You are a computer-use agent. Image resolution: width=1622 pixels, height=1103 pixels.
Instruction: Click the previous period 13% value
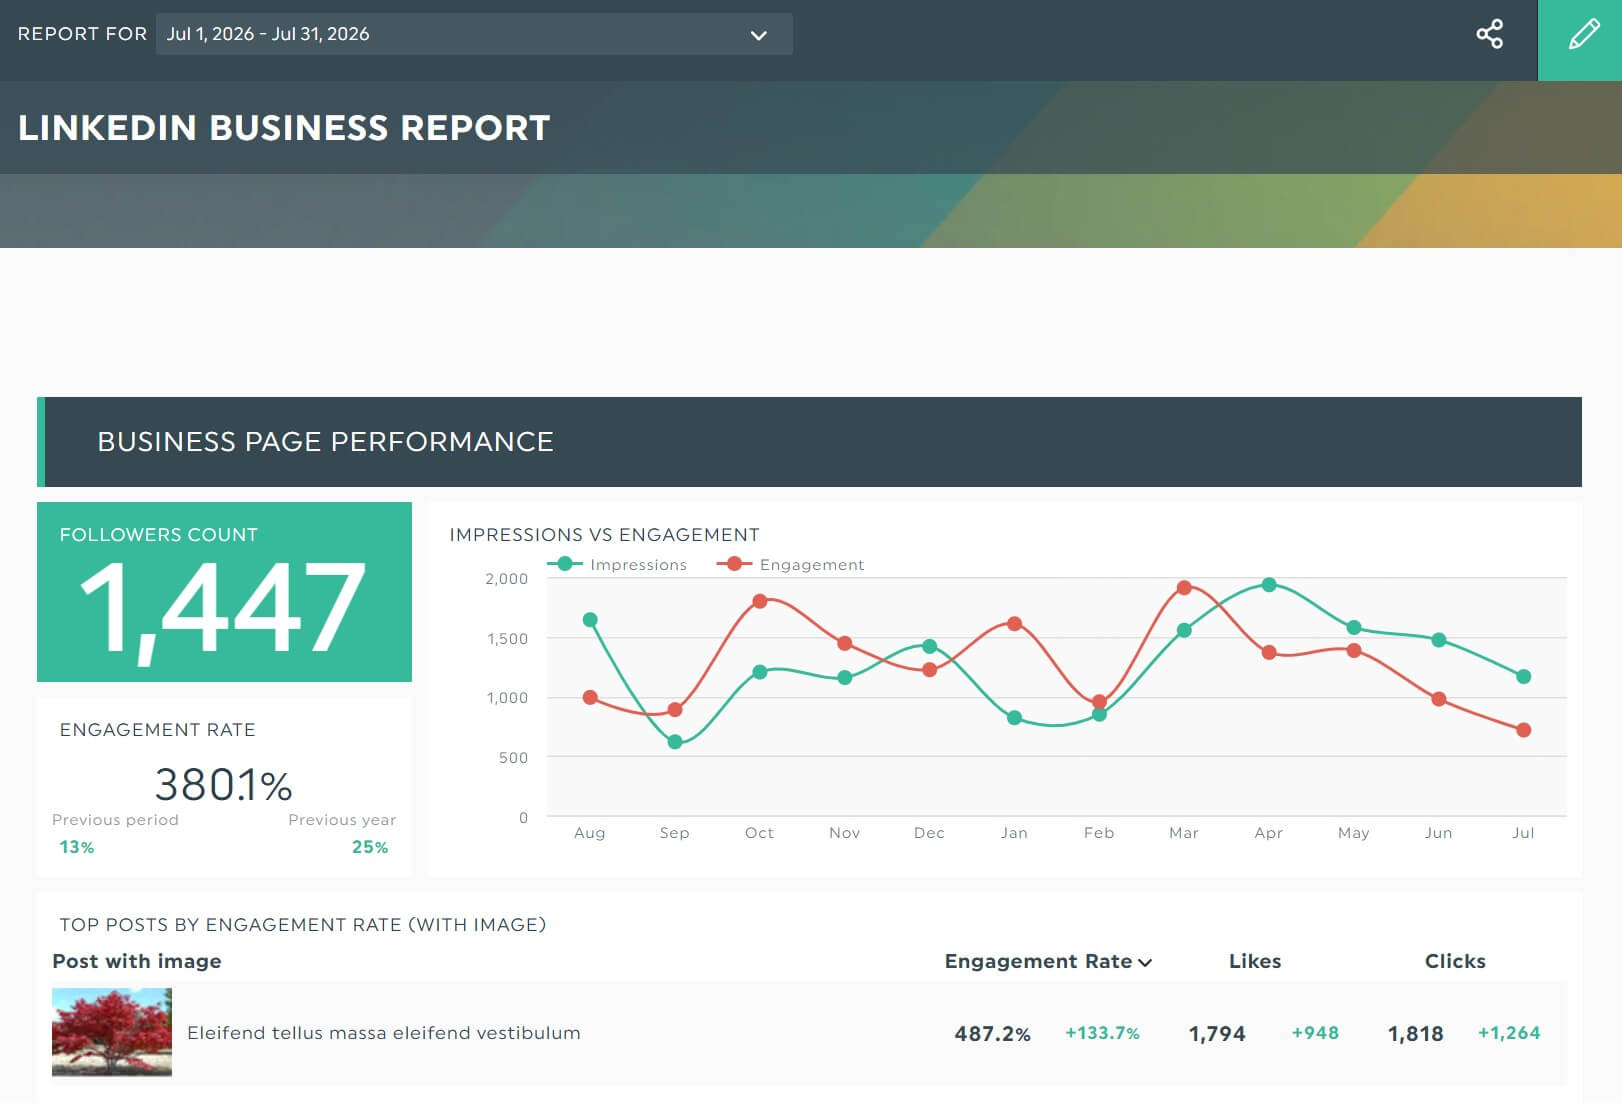point(77,847)
